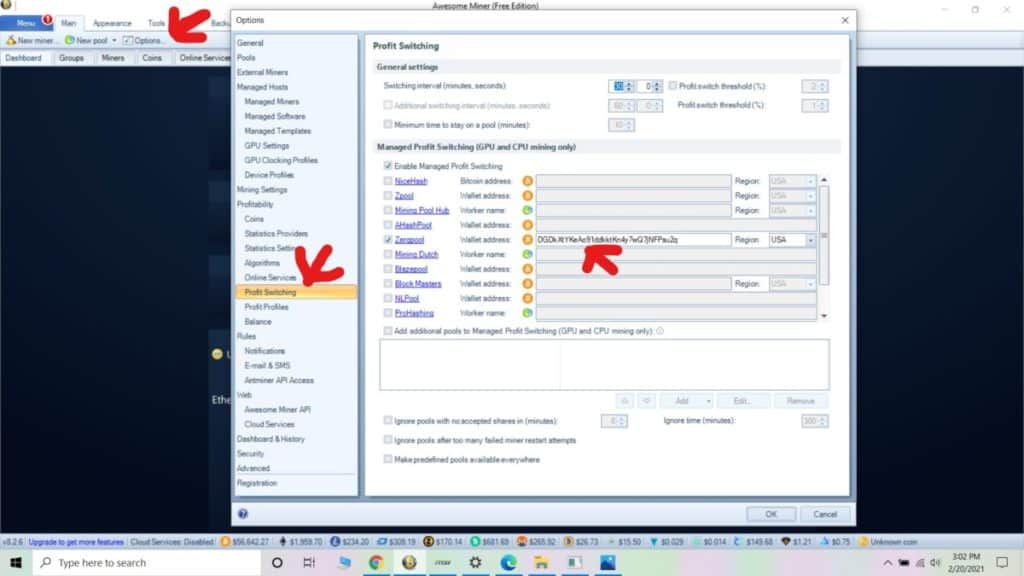
Task: Select the Miners tab in the main window
Action: click(113, 58)
